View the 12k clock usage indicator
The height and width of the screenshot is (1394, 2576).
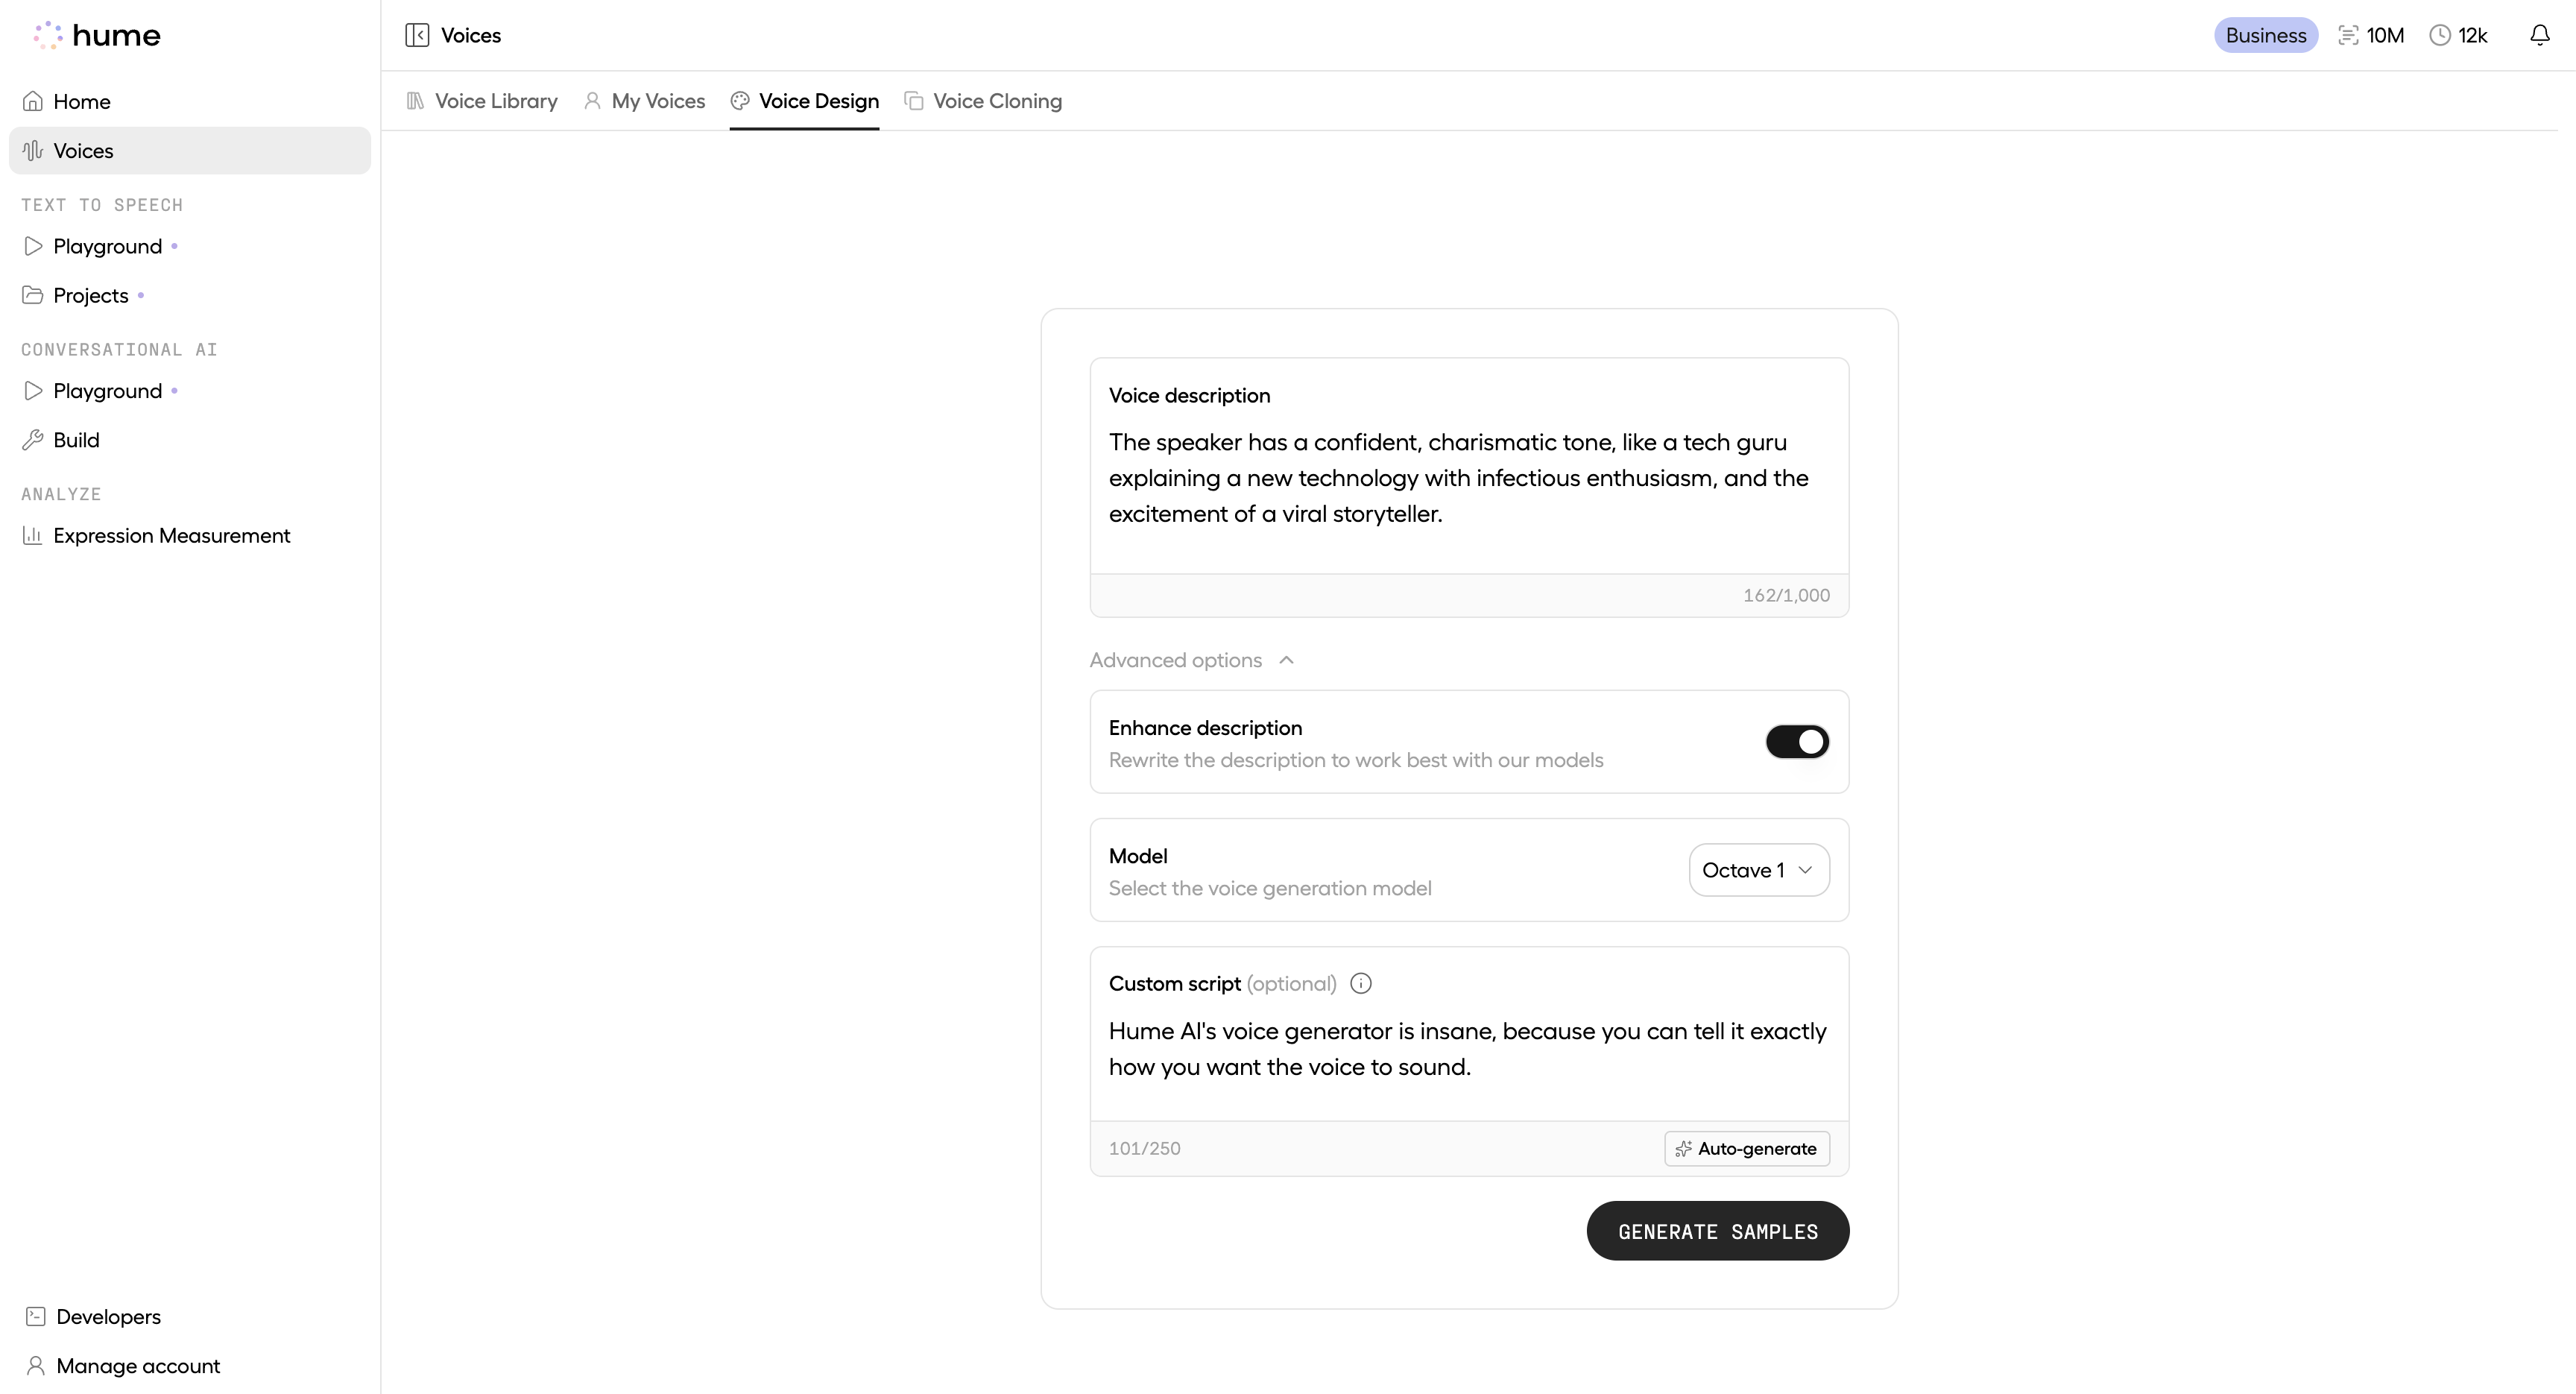2459,34
